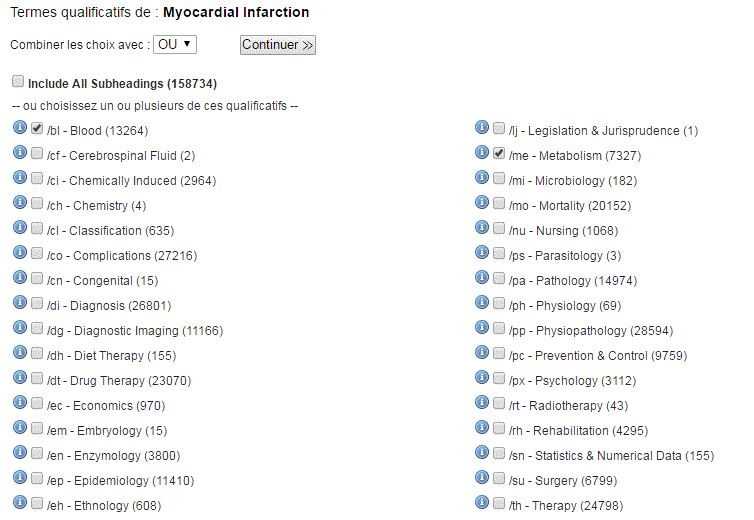View info for Drug Therapy subheading
This screenshot has width=754, height=520.
tap(20, 378)
